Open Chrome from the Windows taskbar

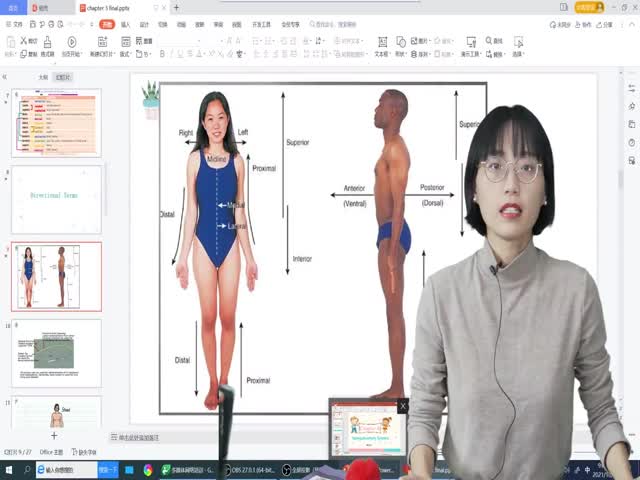pyautogui.click(x=147, y=469)
